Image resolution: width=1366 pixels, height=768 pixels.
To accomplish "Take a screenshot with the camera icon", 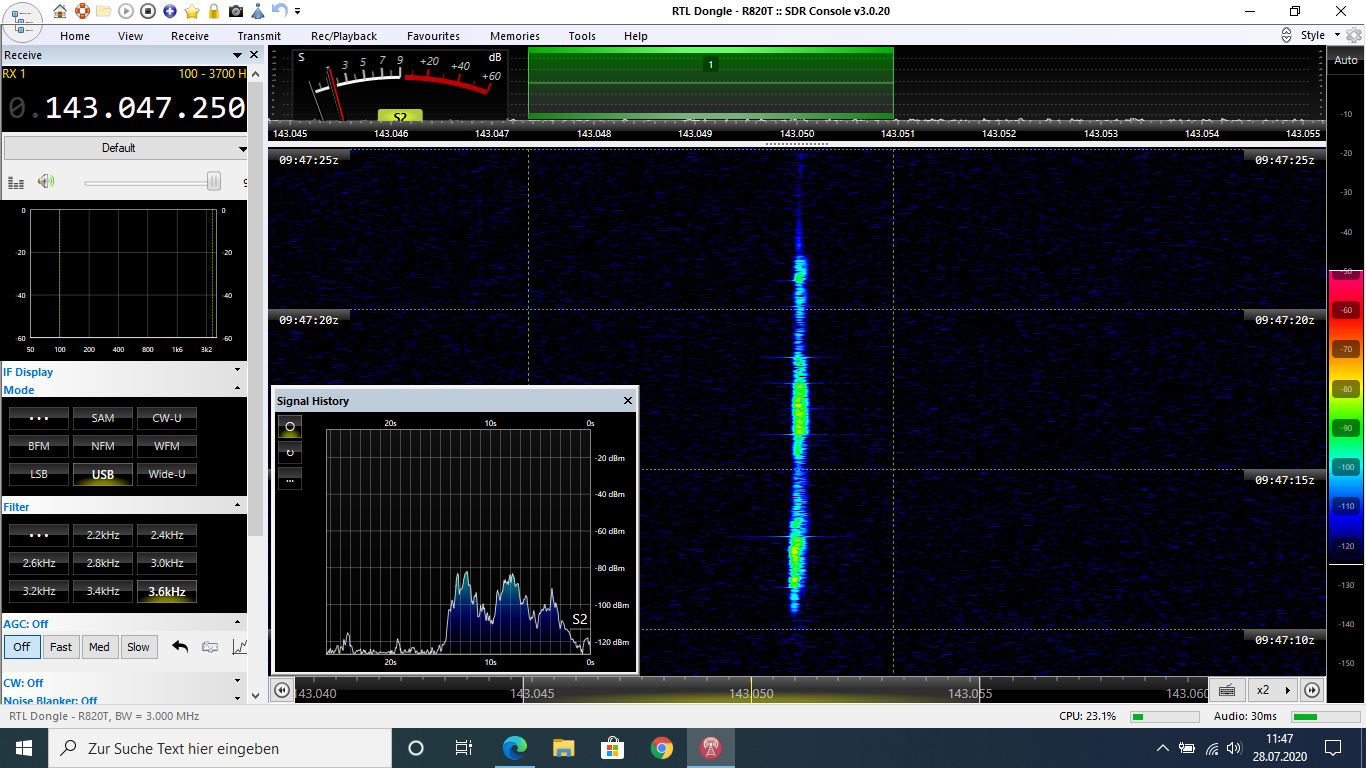I will (235, 11).
